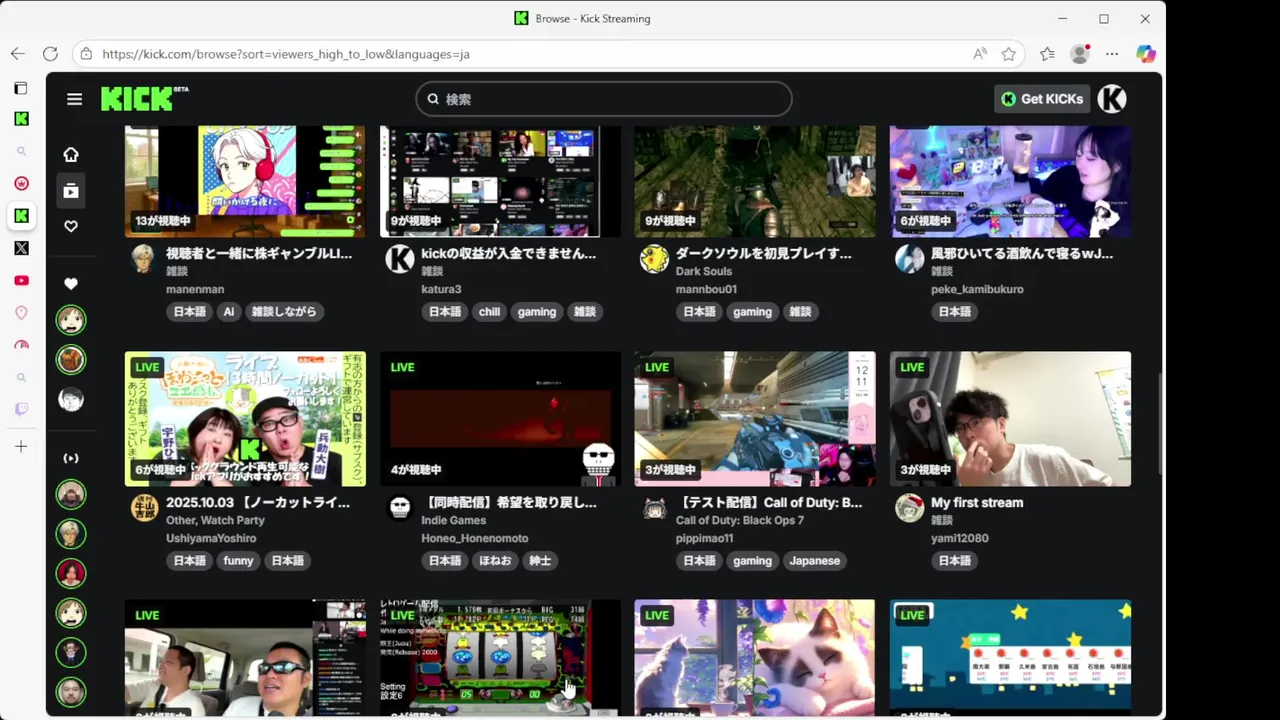Open the My first stream thumbnail
Viewport: 1280px width, 720px height.
(x=1010, y=419)
